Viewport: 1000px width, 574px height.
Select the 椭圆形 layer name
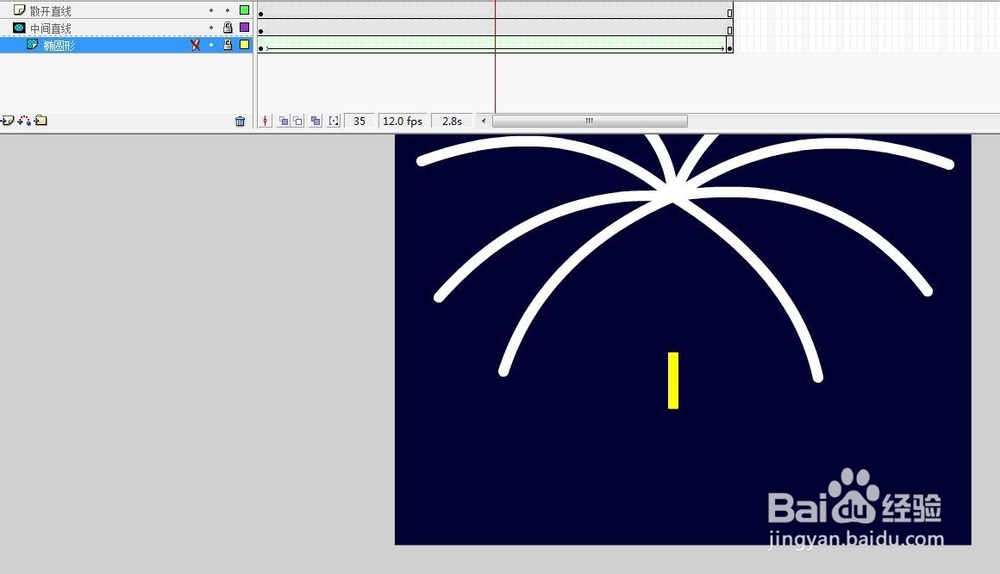pyautogui.click(x=59, y=45)
